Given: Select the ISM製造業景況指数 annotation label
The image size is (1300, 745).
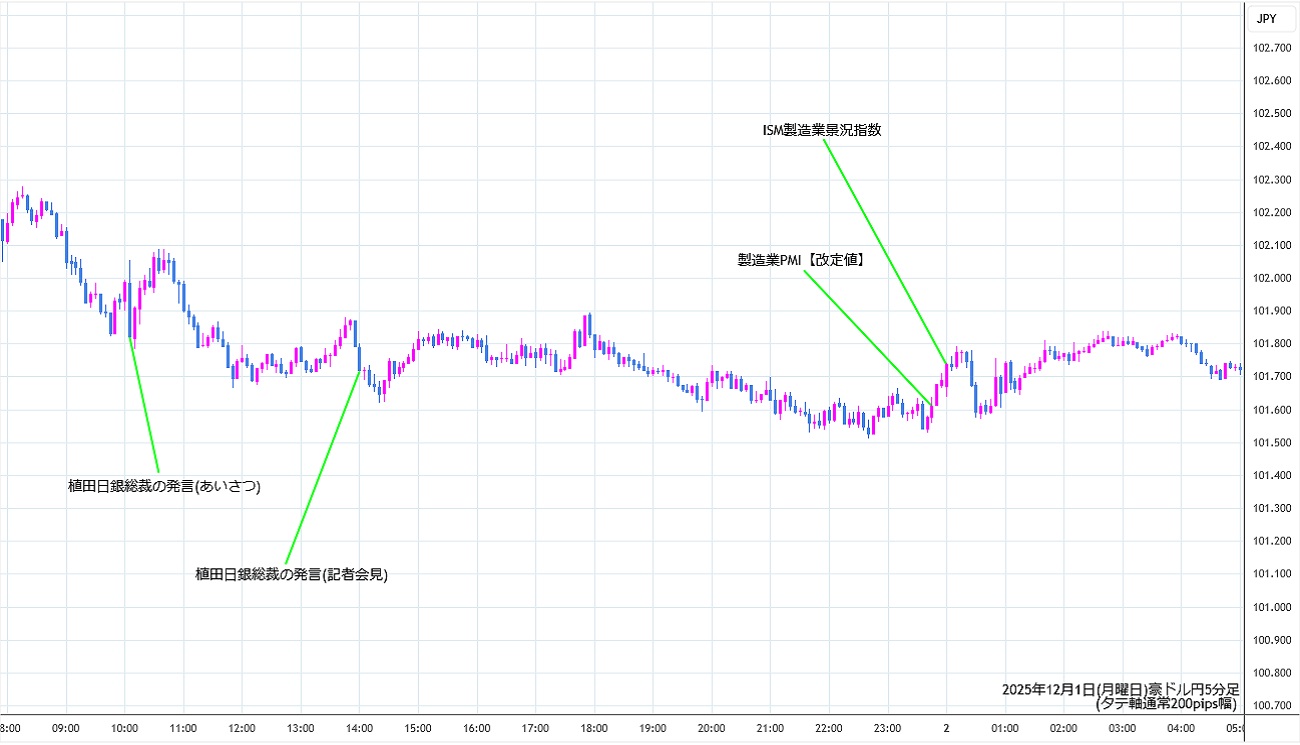Looking at the screenshot, I should tap(821, 130).
